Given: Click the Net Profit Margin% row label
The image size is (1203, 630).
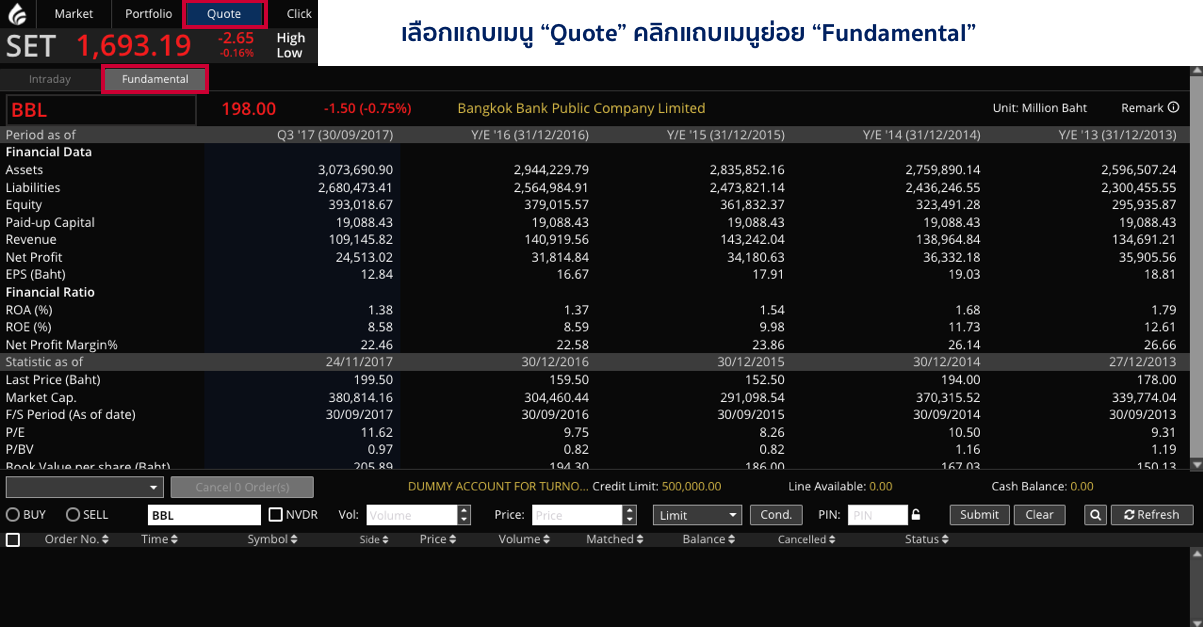Looking at the screenshot, I should coord(62,345).
